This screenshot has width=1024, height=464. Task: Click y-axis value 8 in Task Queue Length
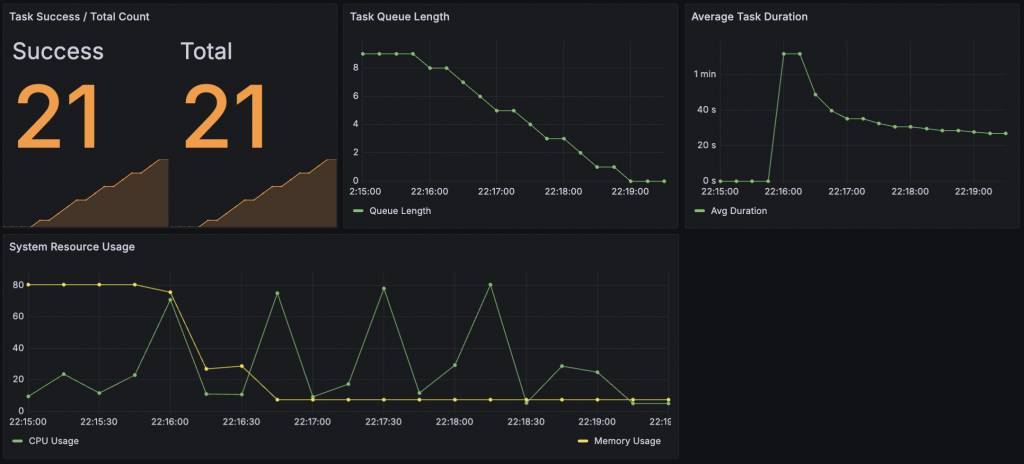[x=355, y=67]
